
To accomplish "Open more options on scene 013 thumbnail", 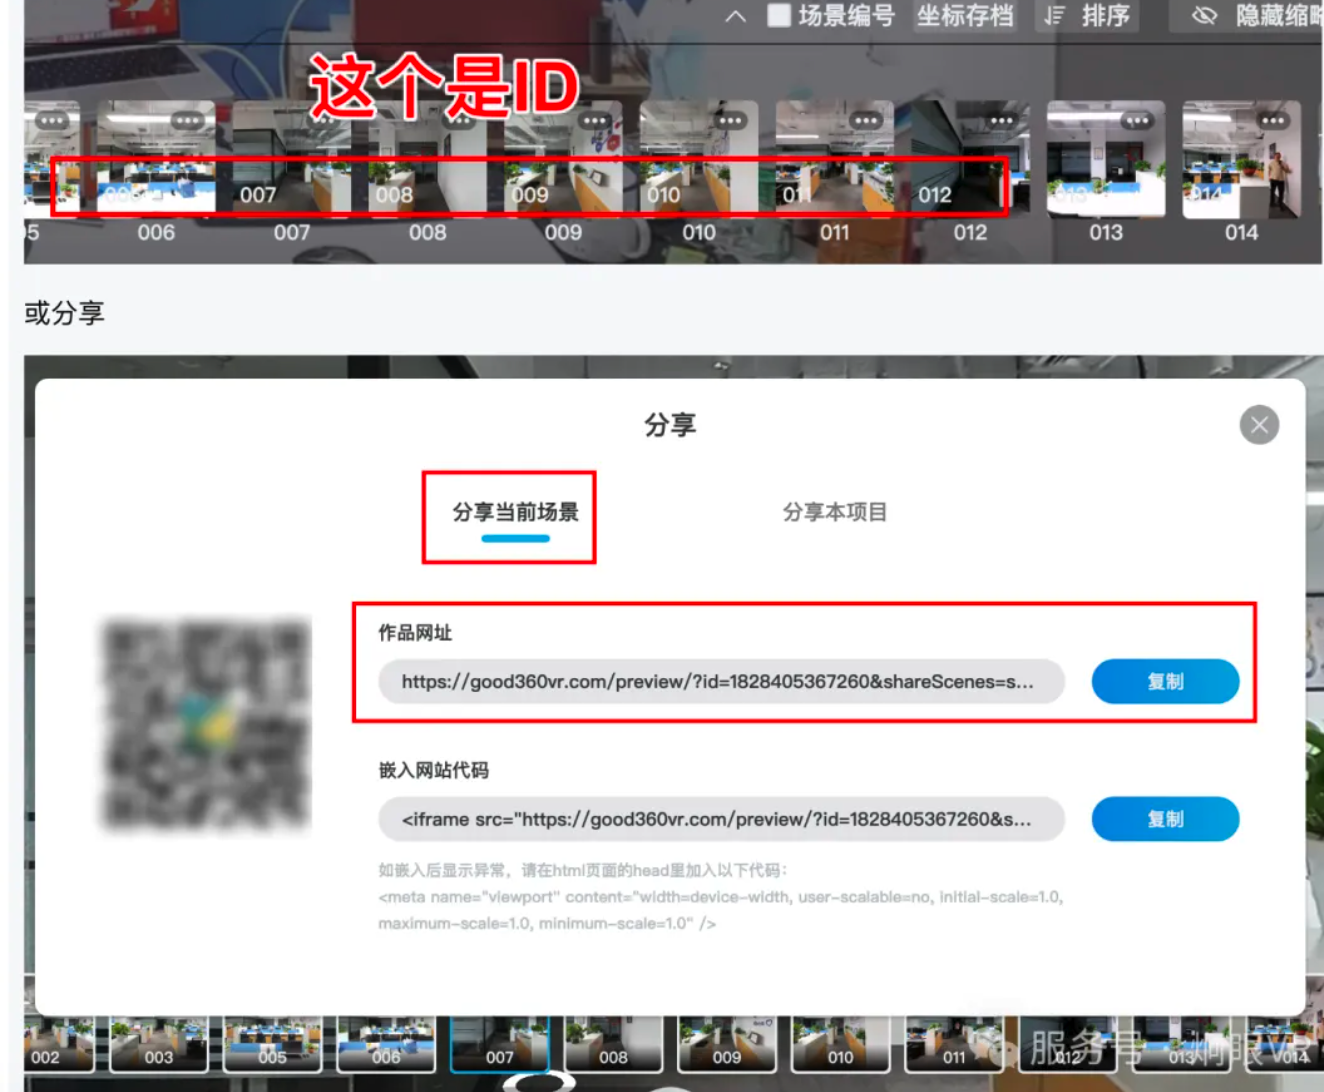I will coord(1137,121).
